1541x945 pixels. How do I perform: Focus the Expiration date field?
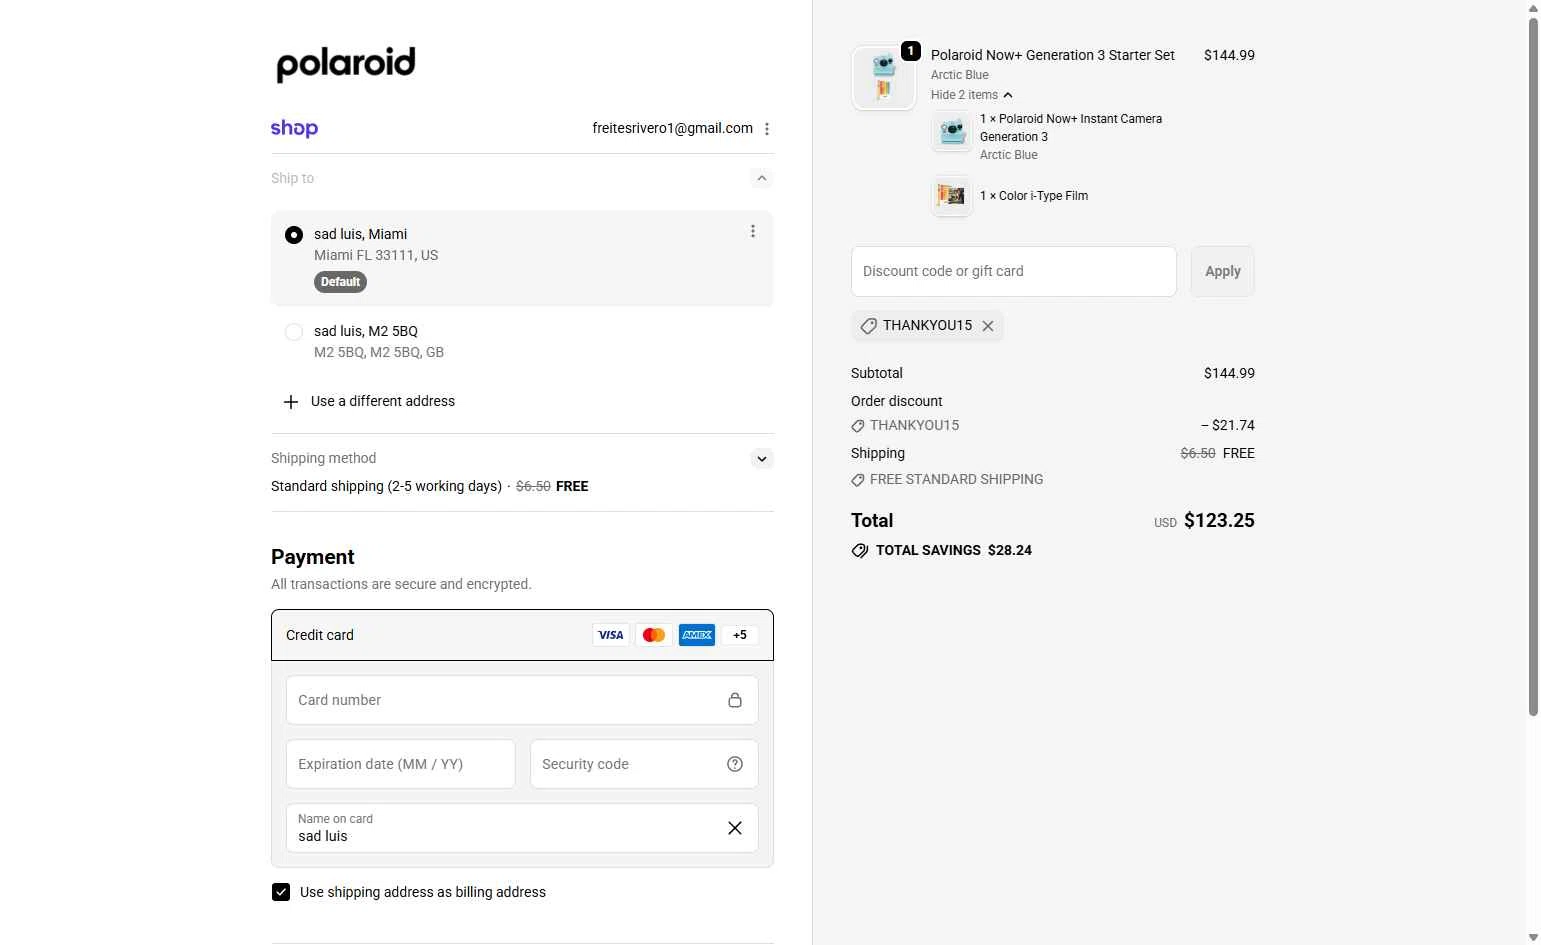coord(400,764)
